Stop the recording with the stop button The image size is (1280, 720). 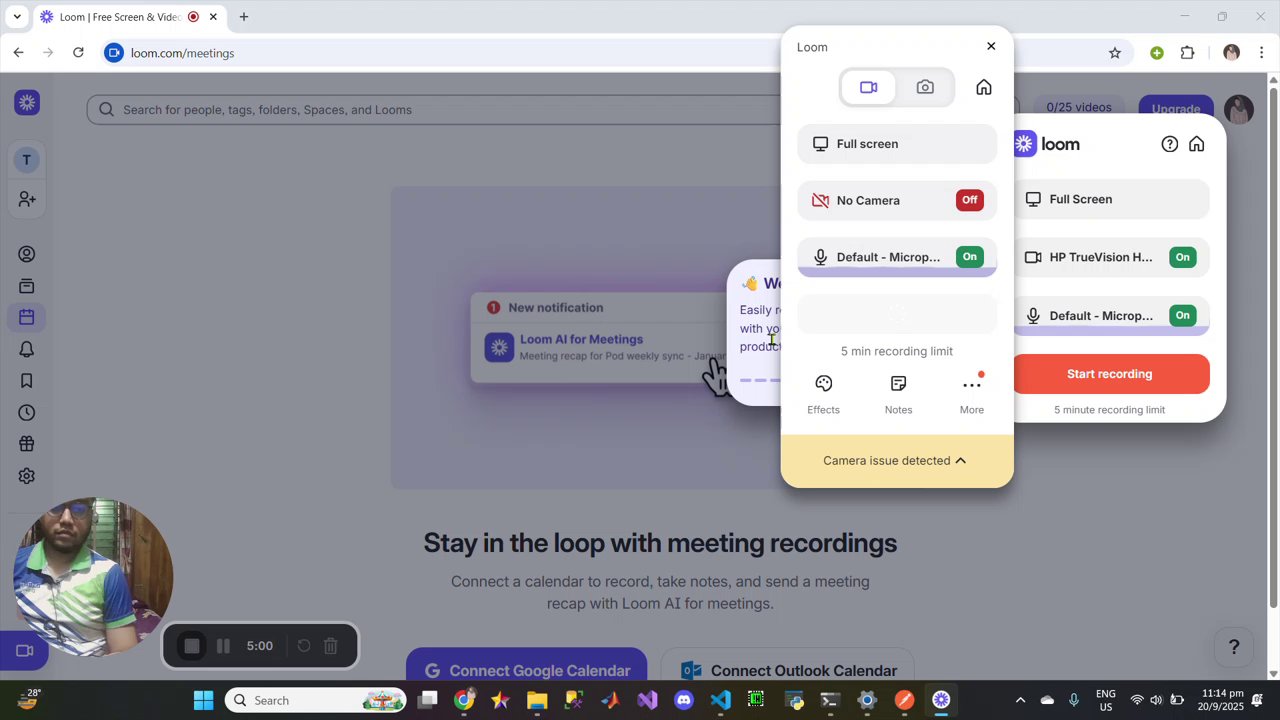click(x=192, y=646)
